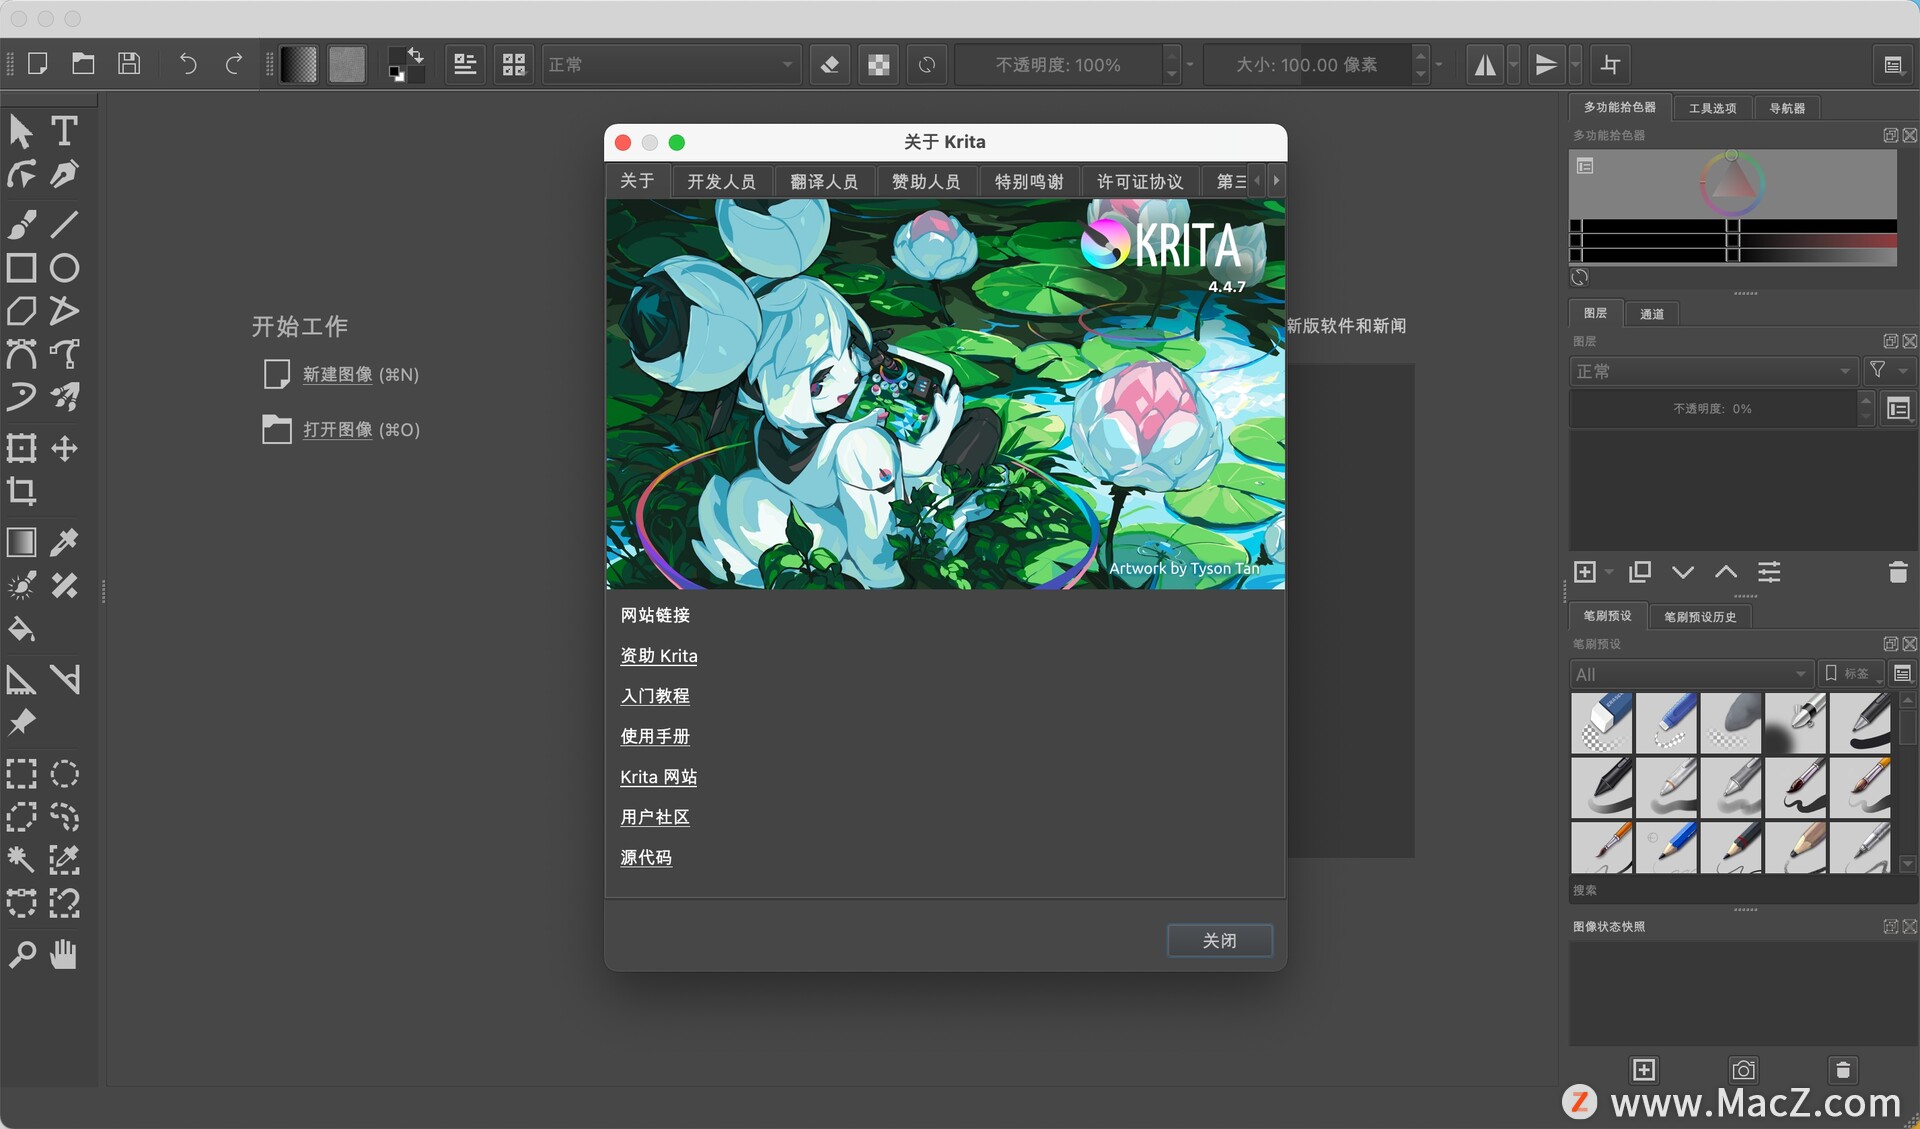Select the Crop tool
This screenshot has width=1920, height=1129.
click(x=21, y=491)
